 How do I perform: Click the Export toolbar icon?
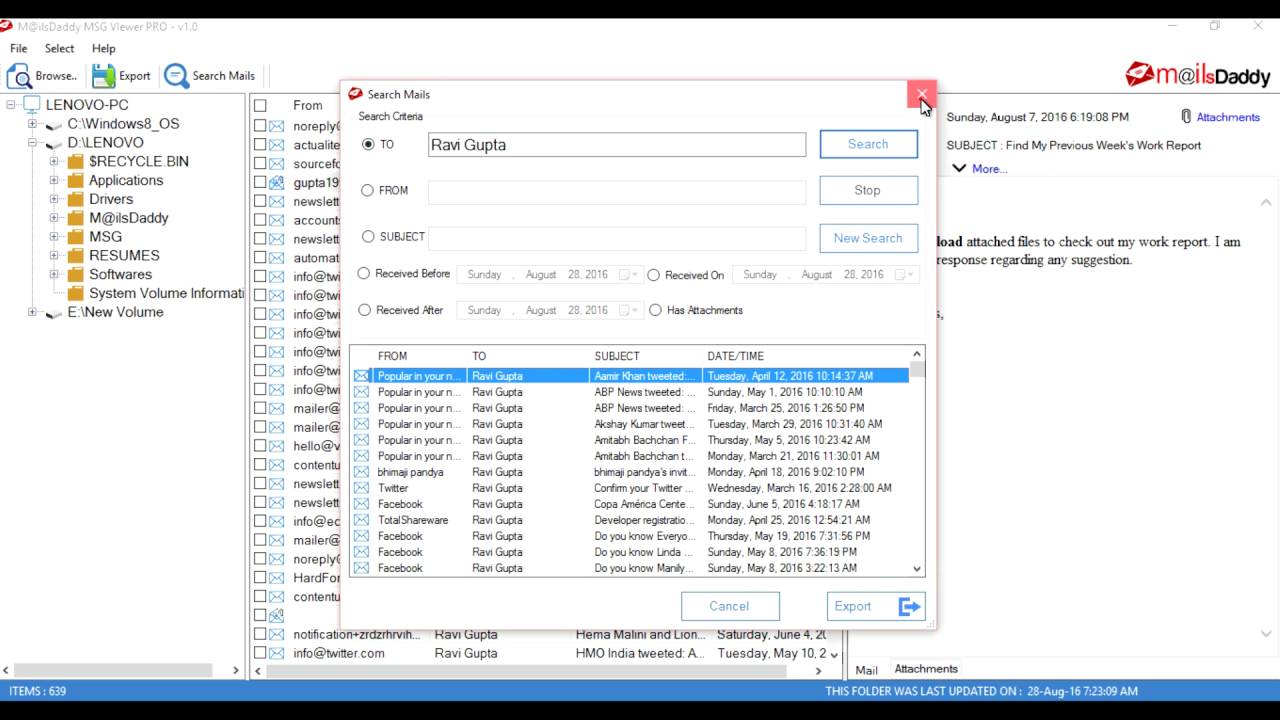pos(103,76)
